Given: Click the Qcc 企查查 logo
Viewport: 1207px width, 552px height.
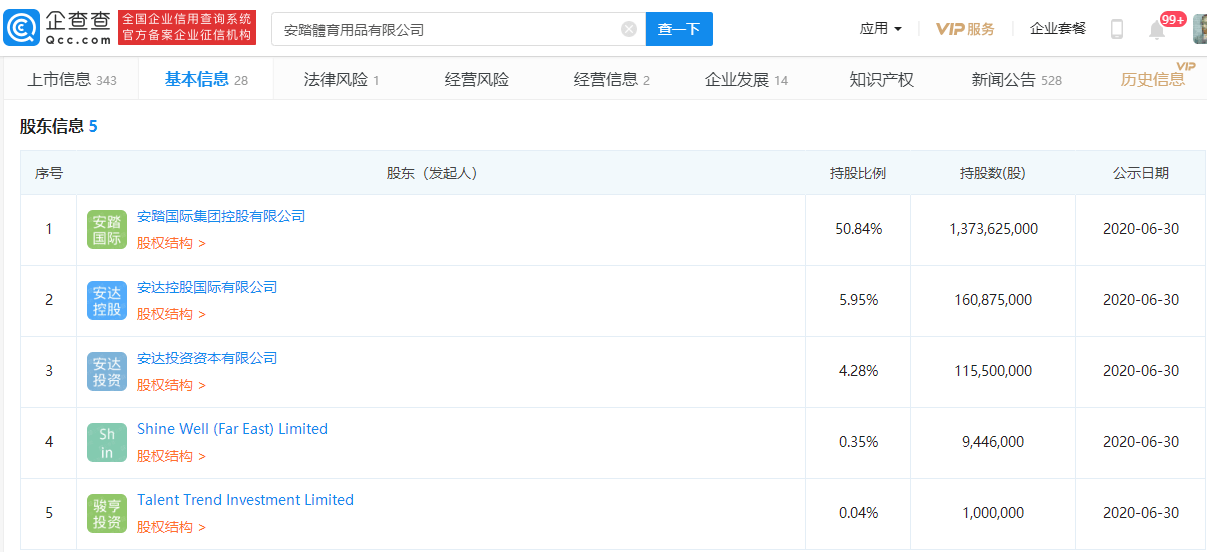Looking at the screenshot, I should 58,28.
